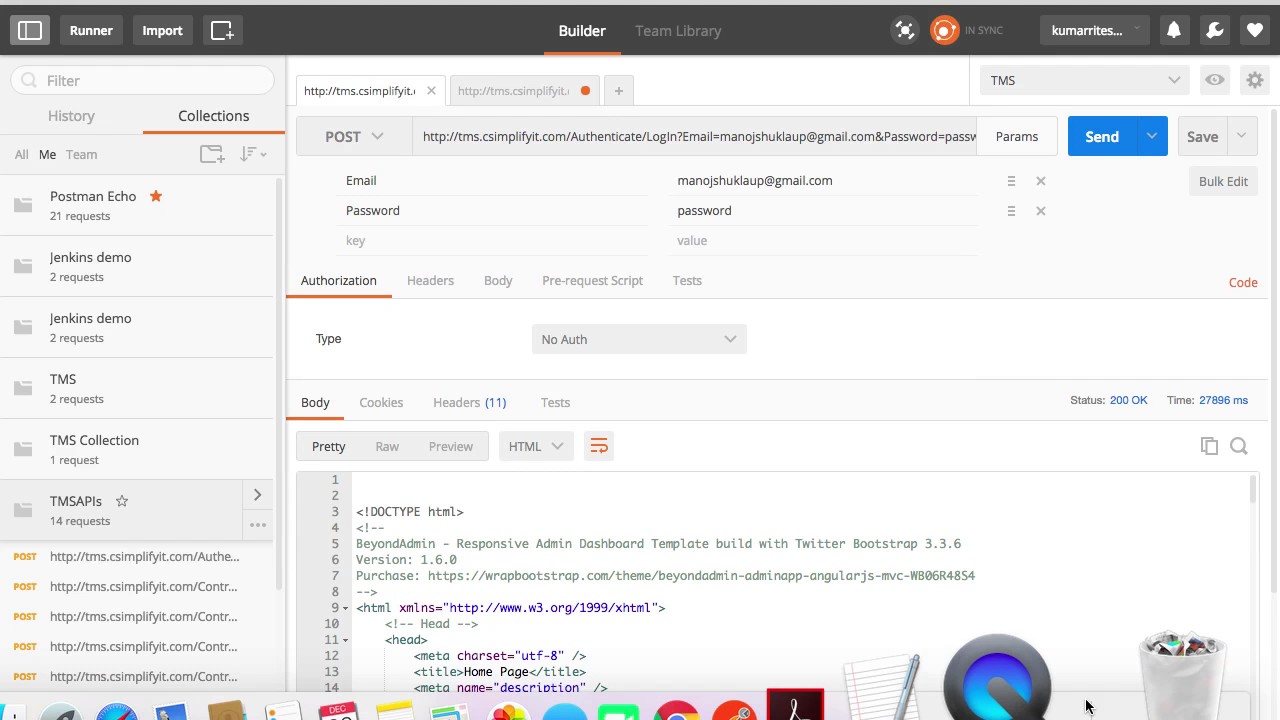
Task: Click the blue Send button
Action: tap(1102, 136)
